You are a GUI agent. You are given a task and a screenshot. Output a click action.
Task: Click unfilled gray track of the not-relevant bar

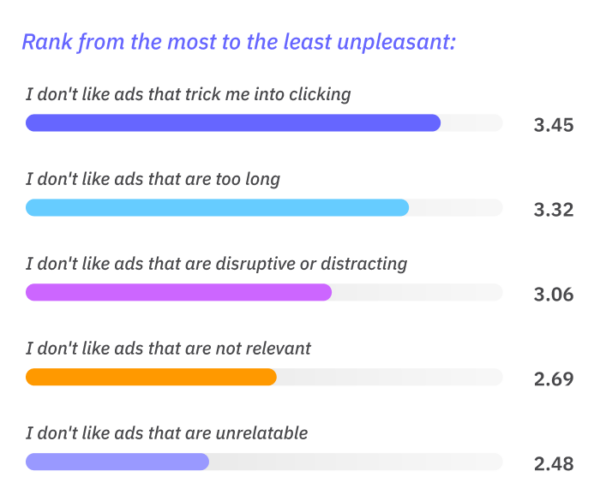[x=390, y=377]
